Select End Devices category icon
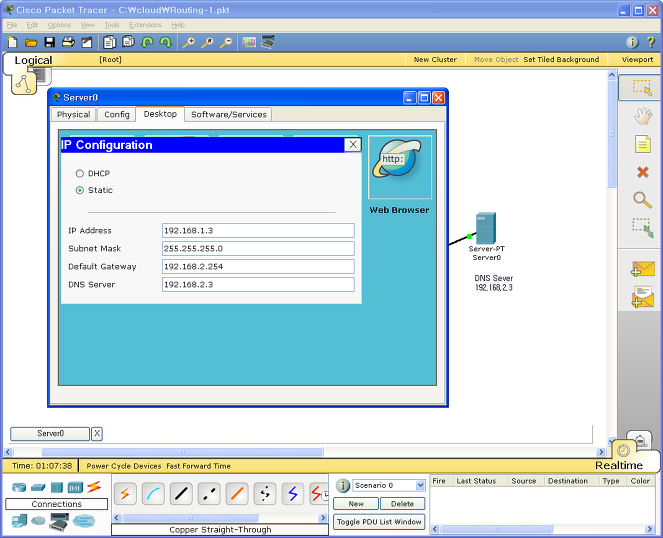Viewport: 663px width, 538px height. click(19, 520)
